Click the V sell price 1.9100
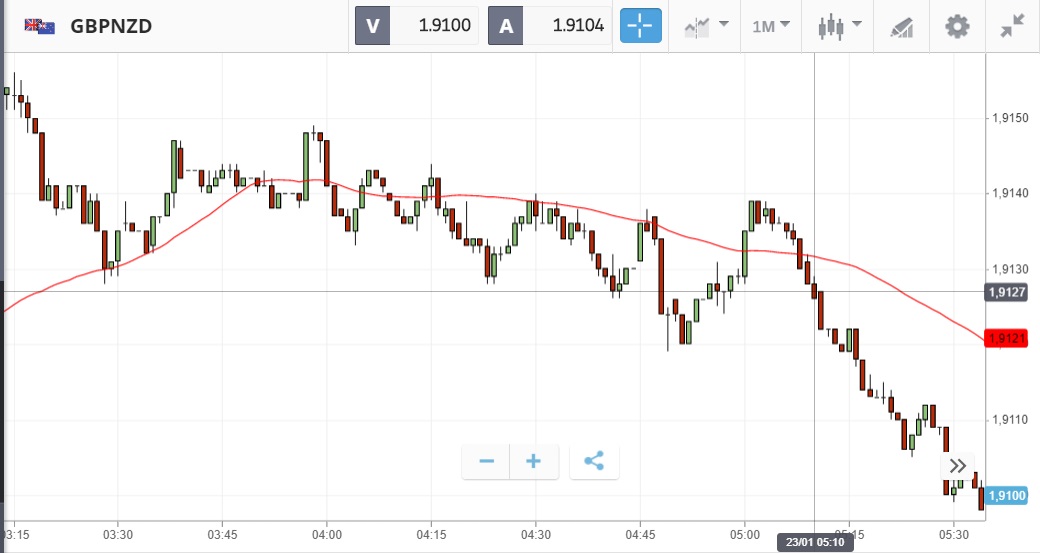1040x553 pixels. pyautogui.click(x=417, y=26)
